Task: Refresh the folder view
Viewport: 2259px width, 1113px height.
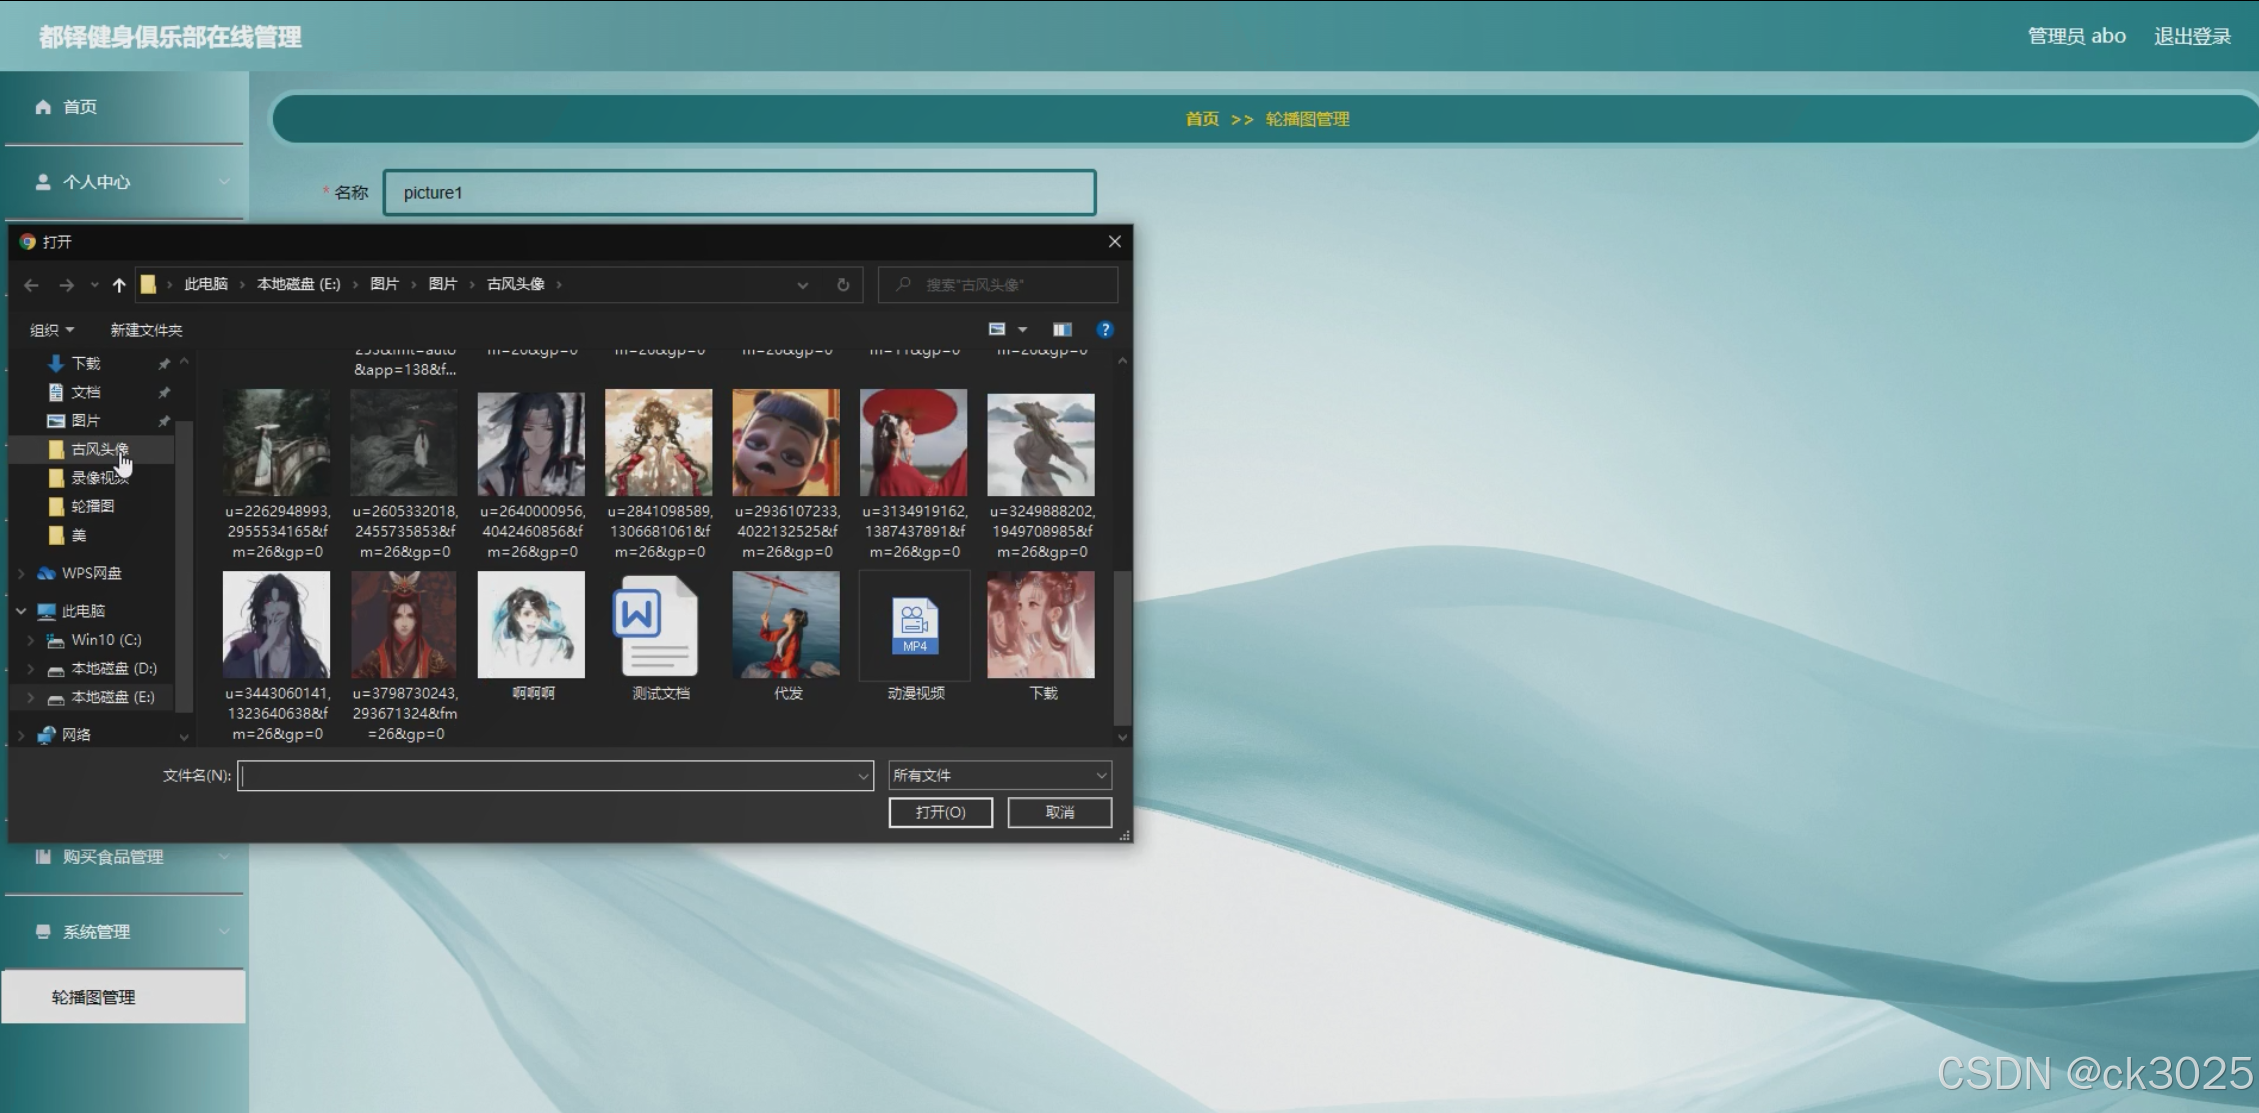Action: point(843,285)
